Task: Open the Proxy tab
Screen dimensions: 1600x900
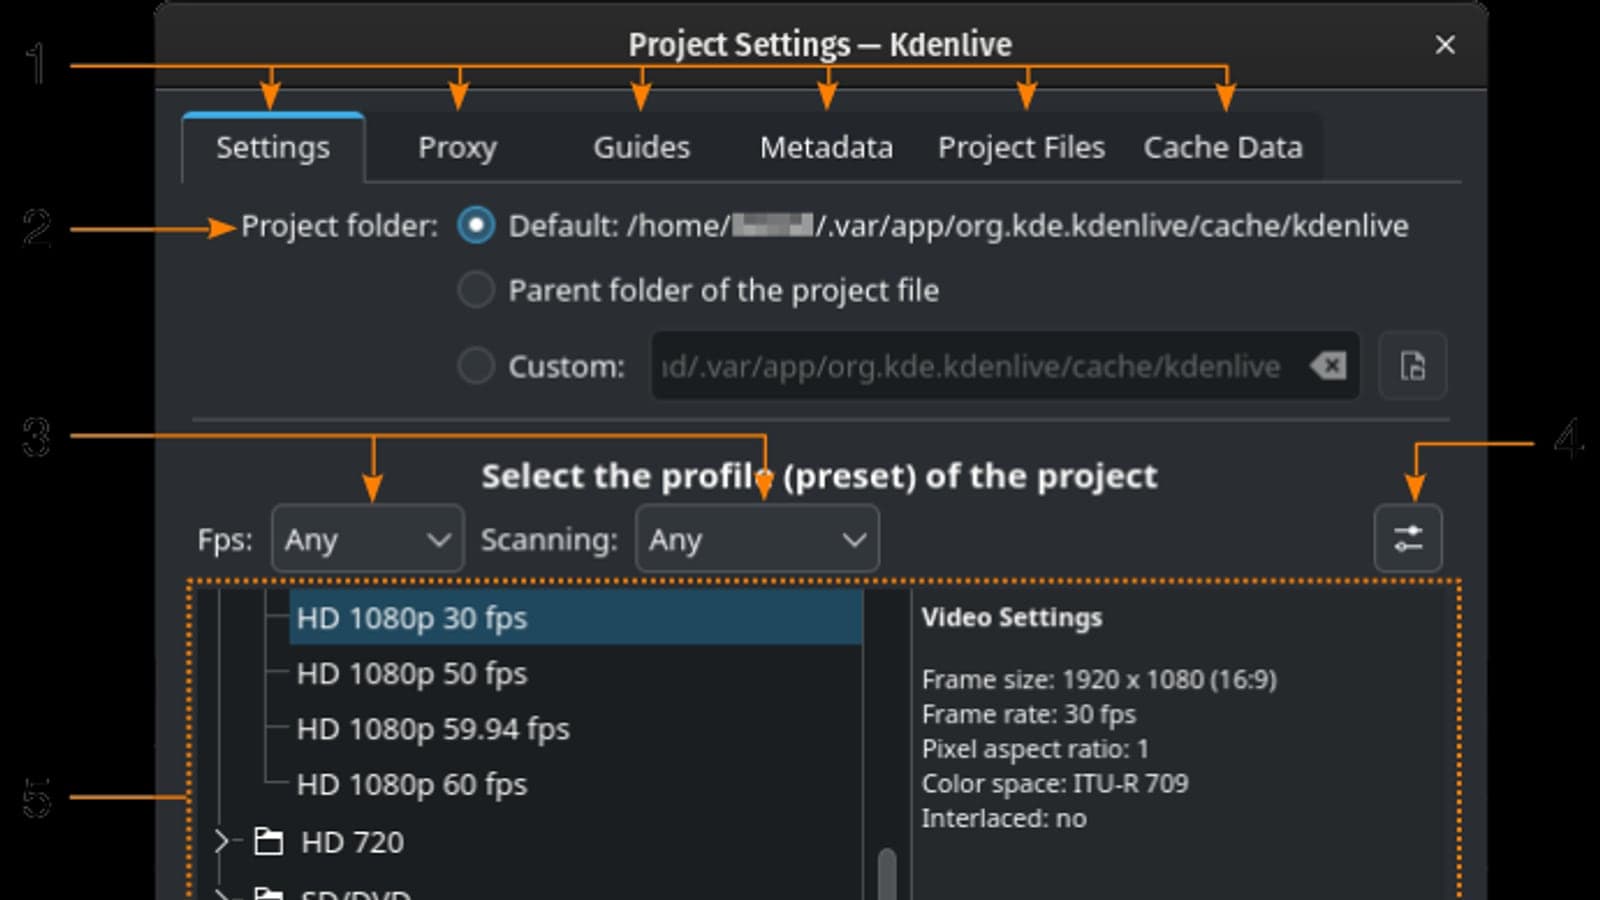Action: coord(457,147)
